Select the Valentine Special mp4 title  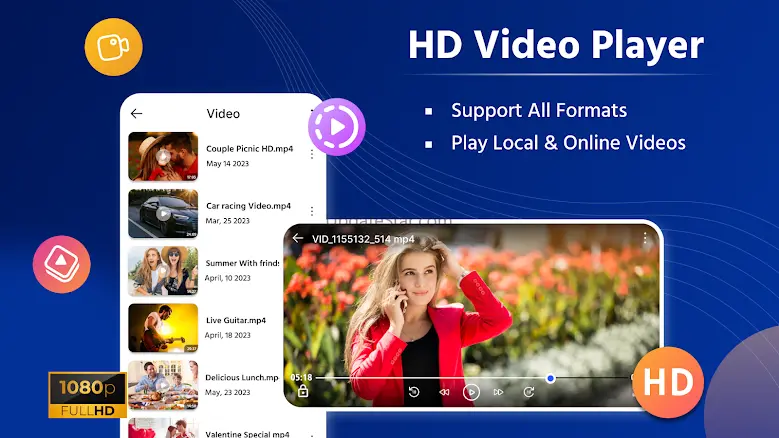(247, 434)
